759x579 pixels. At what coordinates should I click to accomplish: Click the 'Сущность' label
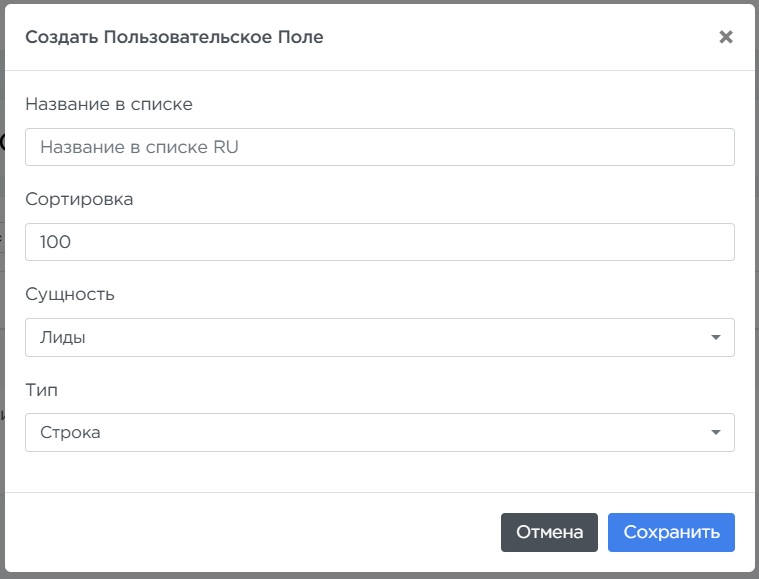pyautogui.click(x=70, y=294)
